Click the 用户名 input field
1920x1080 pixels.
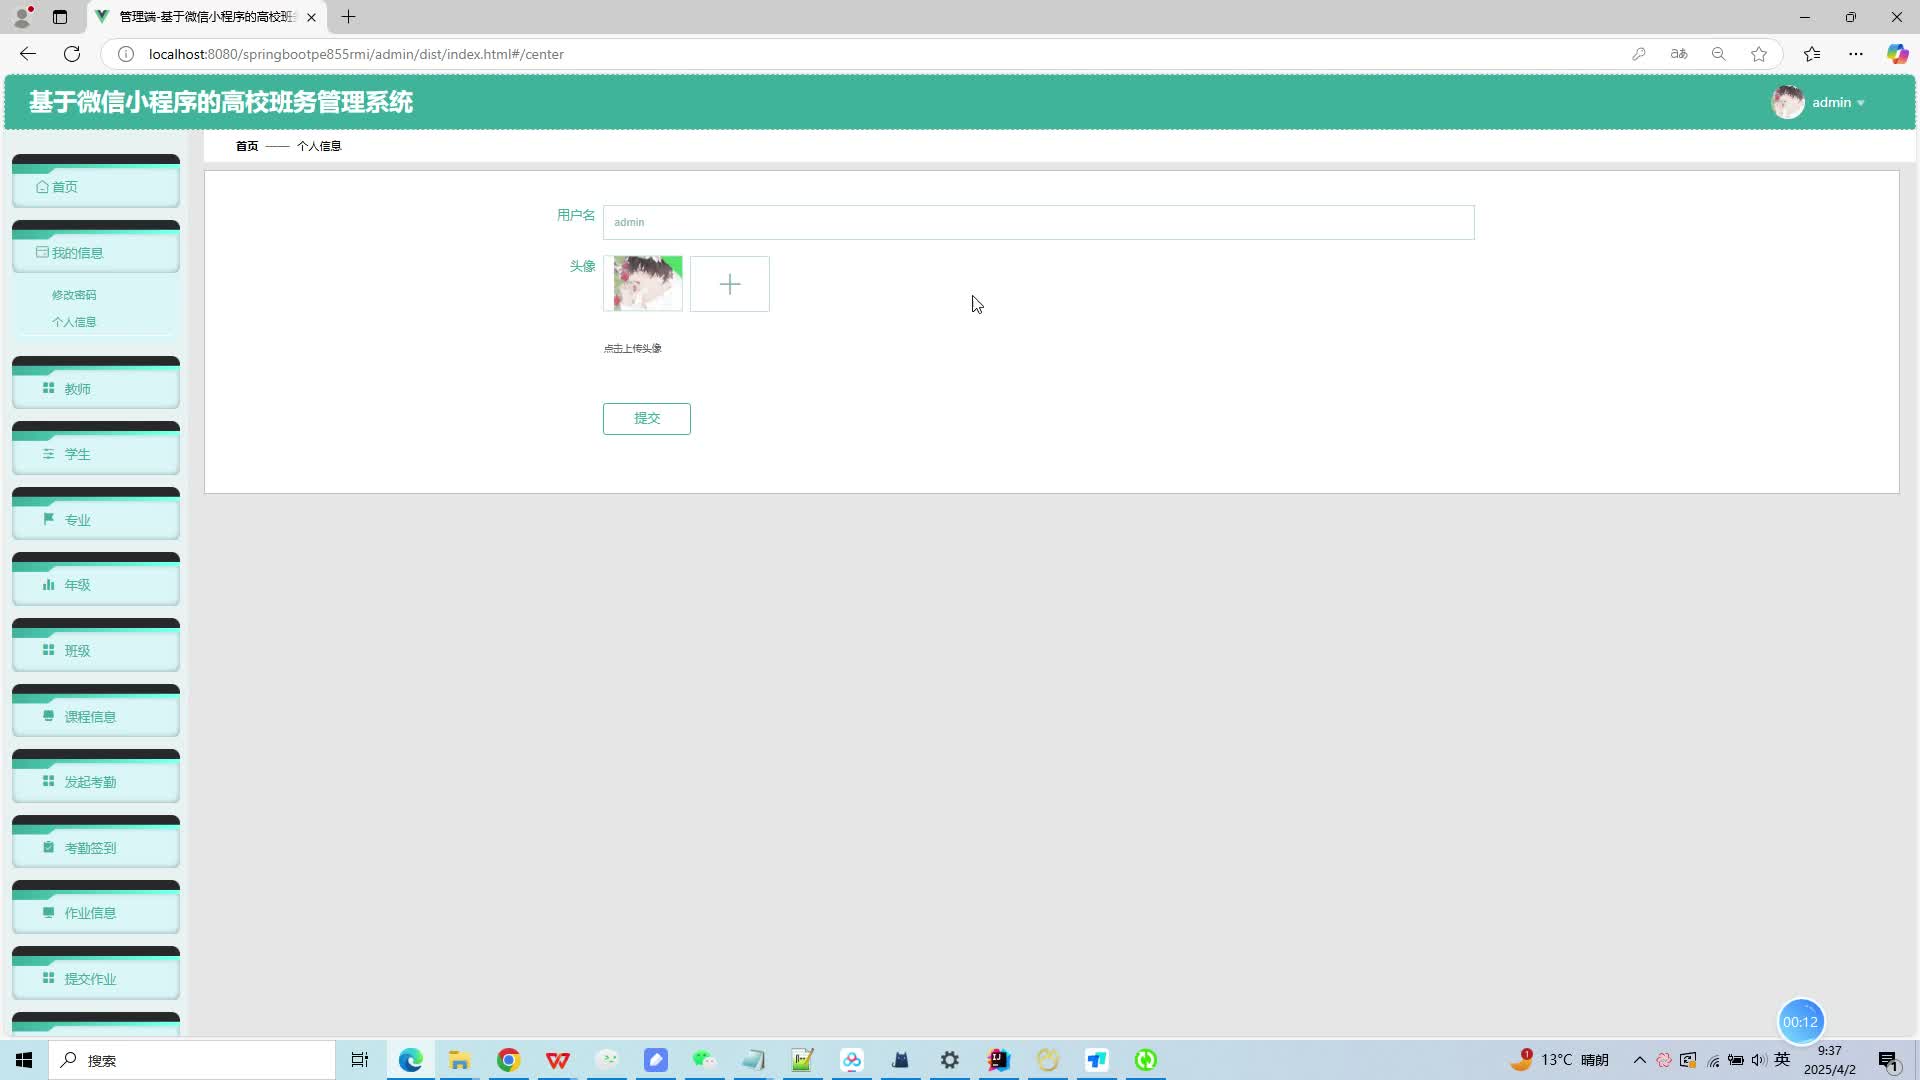point(1037,222)
